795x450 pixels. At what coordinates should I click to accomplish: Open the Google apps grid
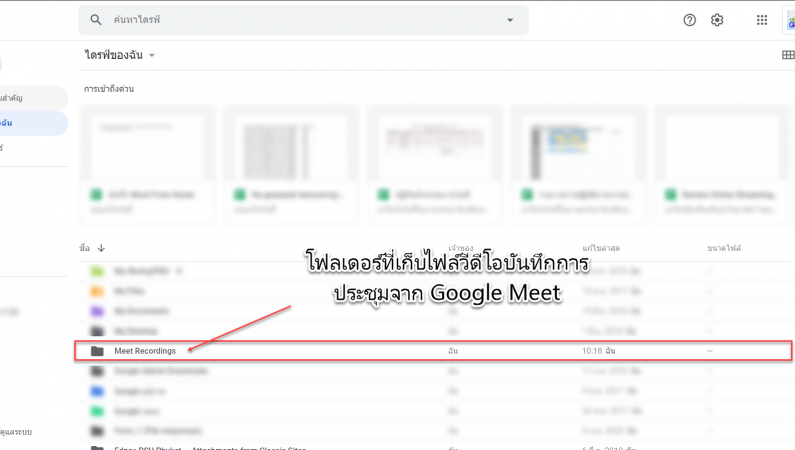[762, 20]
